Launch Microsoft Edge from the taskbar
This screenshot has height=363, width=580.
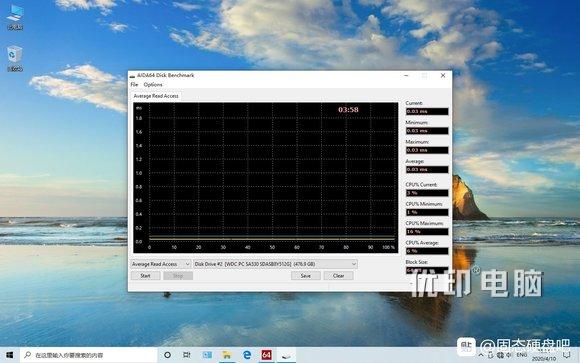(x=247, y=355)
